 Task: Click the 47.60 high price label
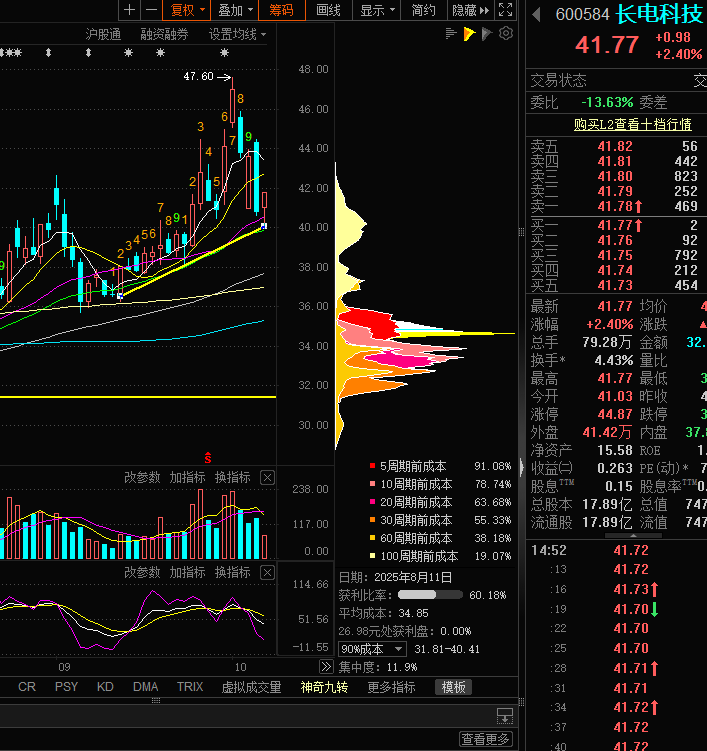click(198, 76)
